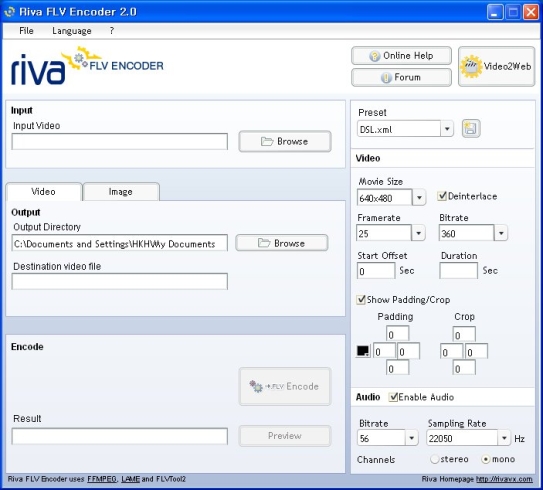Open the ? help menu
The height and width of the screenshot is (490, 543).
tap(112, 31)
